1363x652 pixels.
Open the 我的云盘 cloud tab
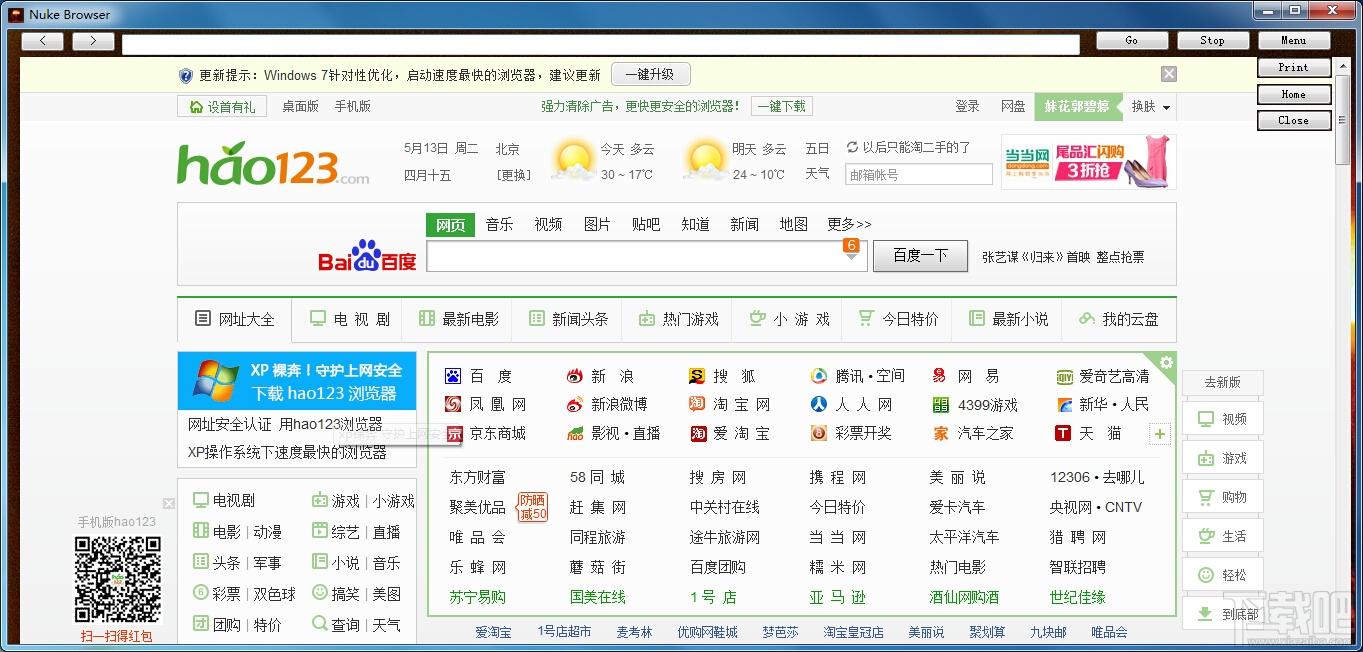(x=1118, y=319)
